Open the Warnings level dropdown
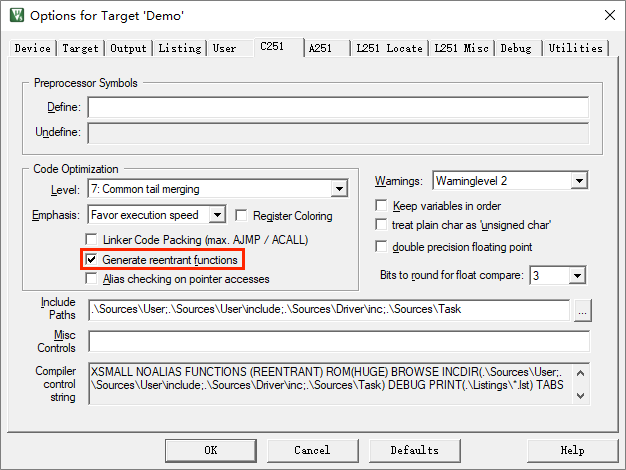Image resolution: width=626 pixels, height=470 pixels. coord(578,181)
